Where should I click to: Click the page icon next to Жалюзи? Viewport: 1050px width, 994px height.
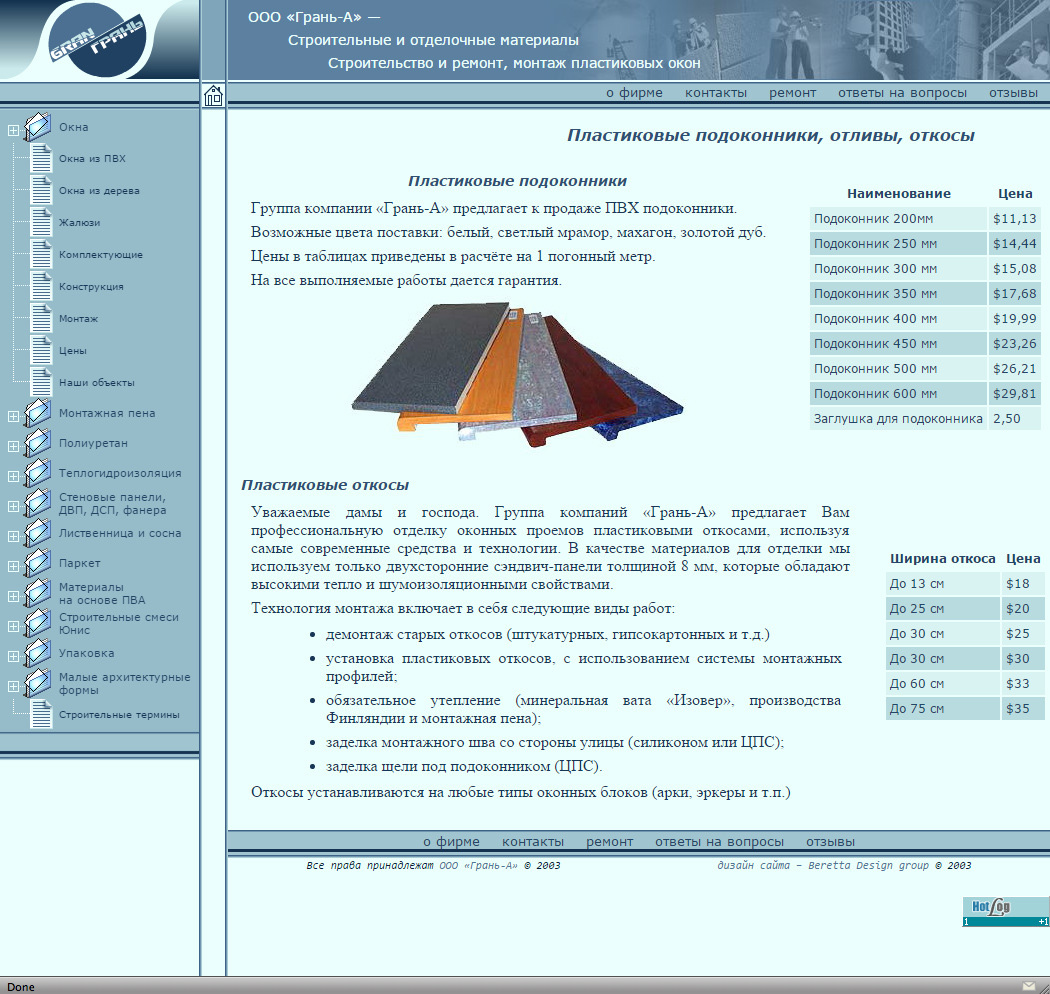pyautogui.click(x=41, y=222)
